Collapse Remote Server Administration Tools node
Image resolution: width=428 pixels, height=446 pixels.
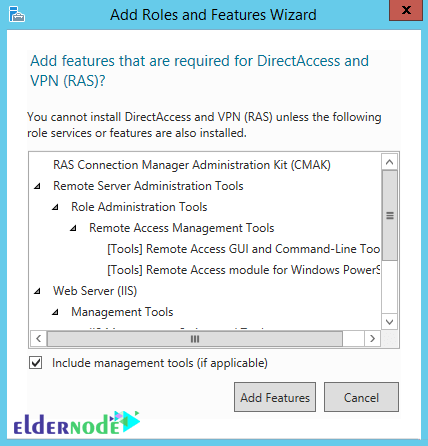(37, 186)
